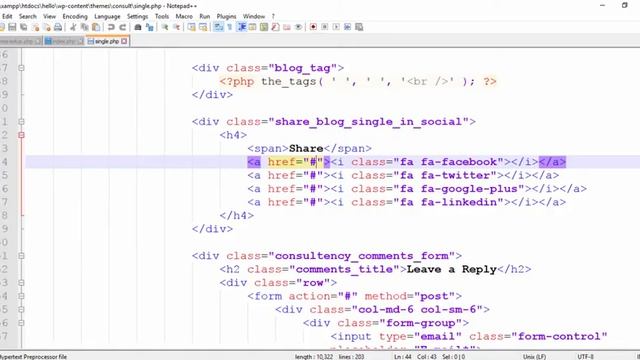Click the 'Leave a Reply' heading text
The width and height of the screenshot is (640, 360).
[451, 269]
